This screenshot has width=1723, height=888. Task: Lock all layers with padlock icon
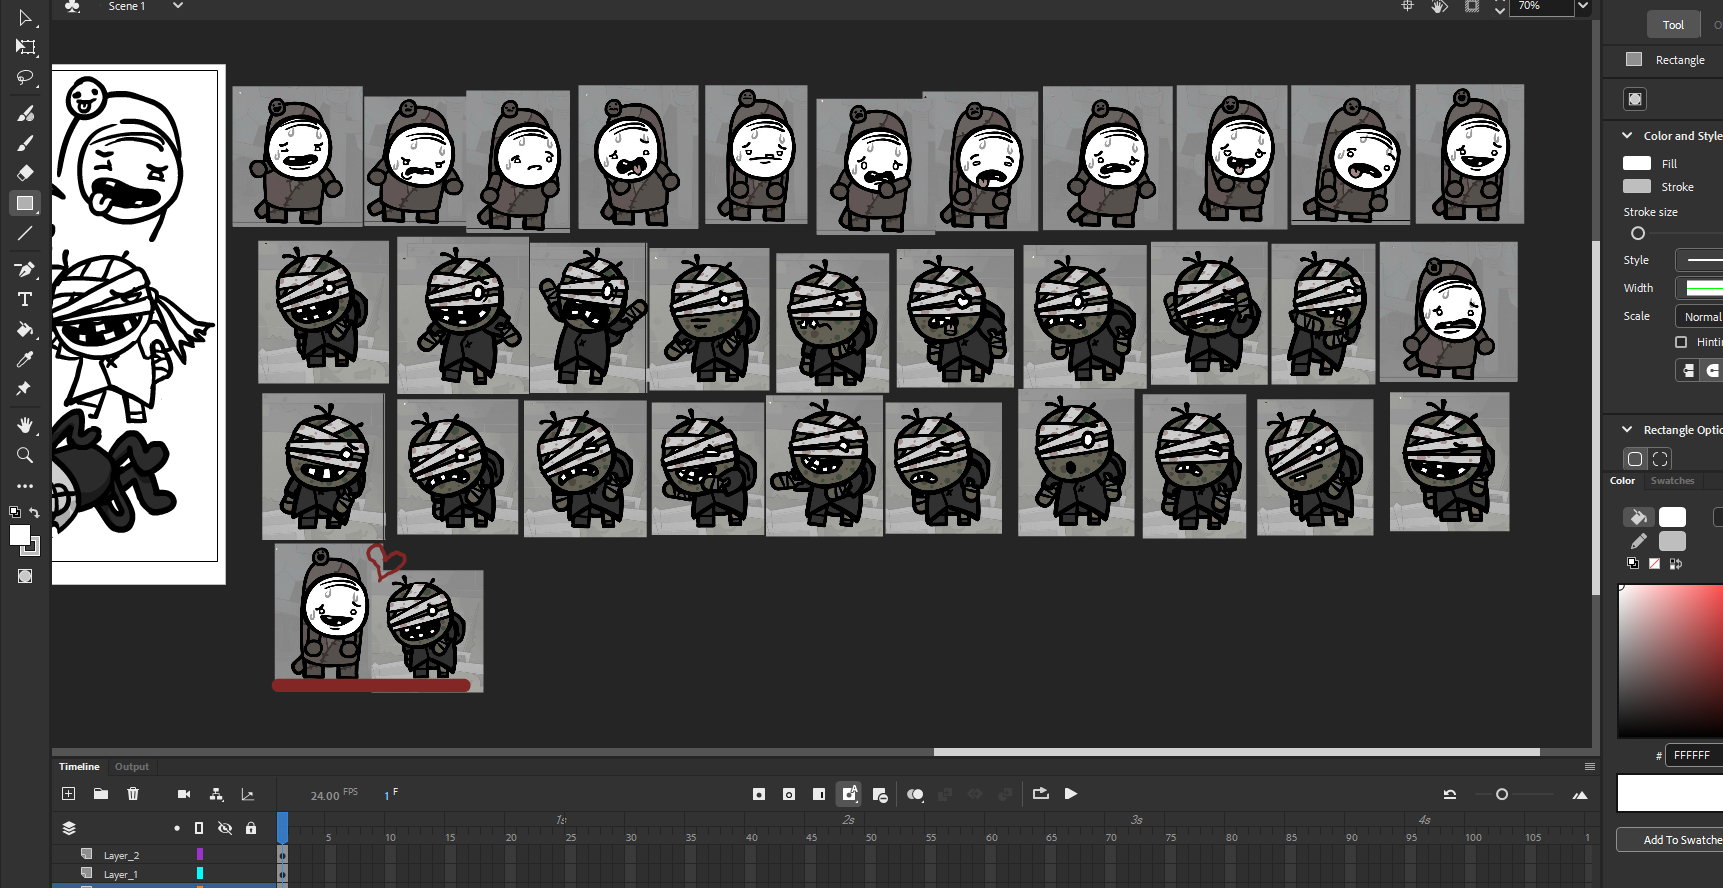click(251, 828)
